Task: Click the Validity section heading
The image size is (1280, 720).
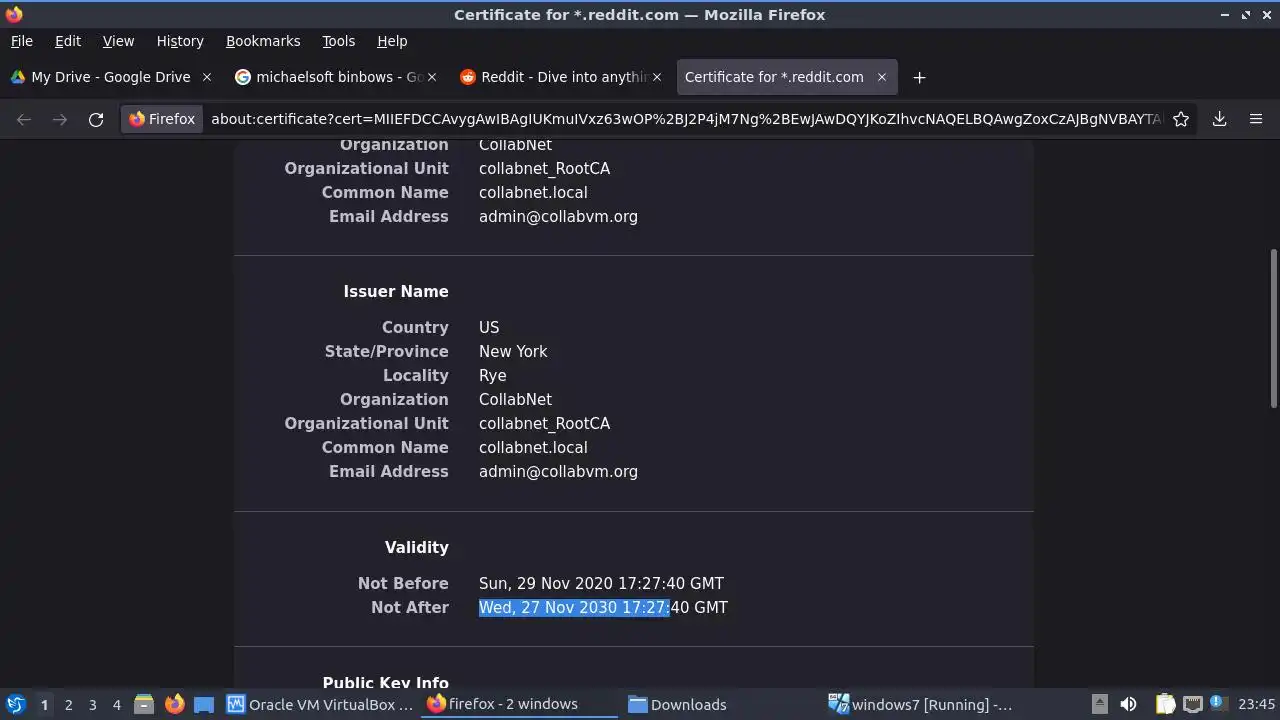Action: [x=417, y=547]
